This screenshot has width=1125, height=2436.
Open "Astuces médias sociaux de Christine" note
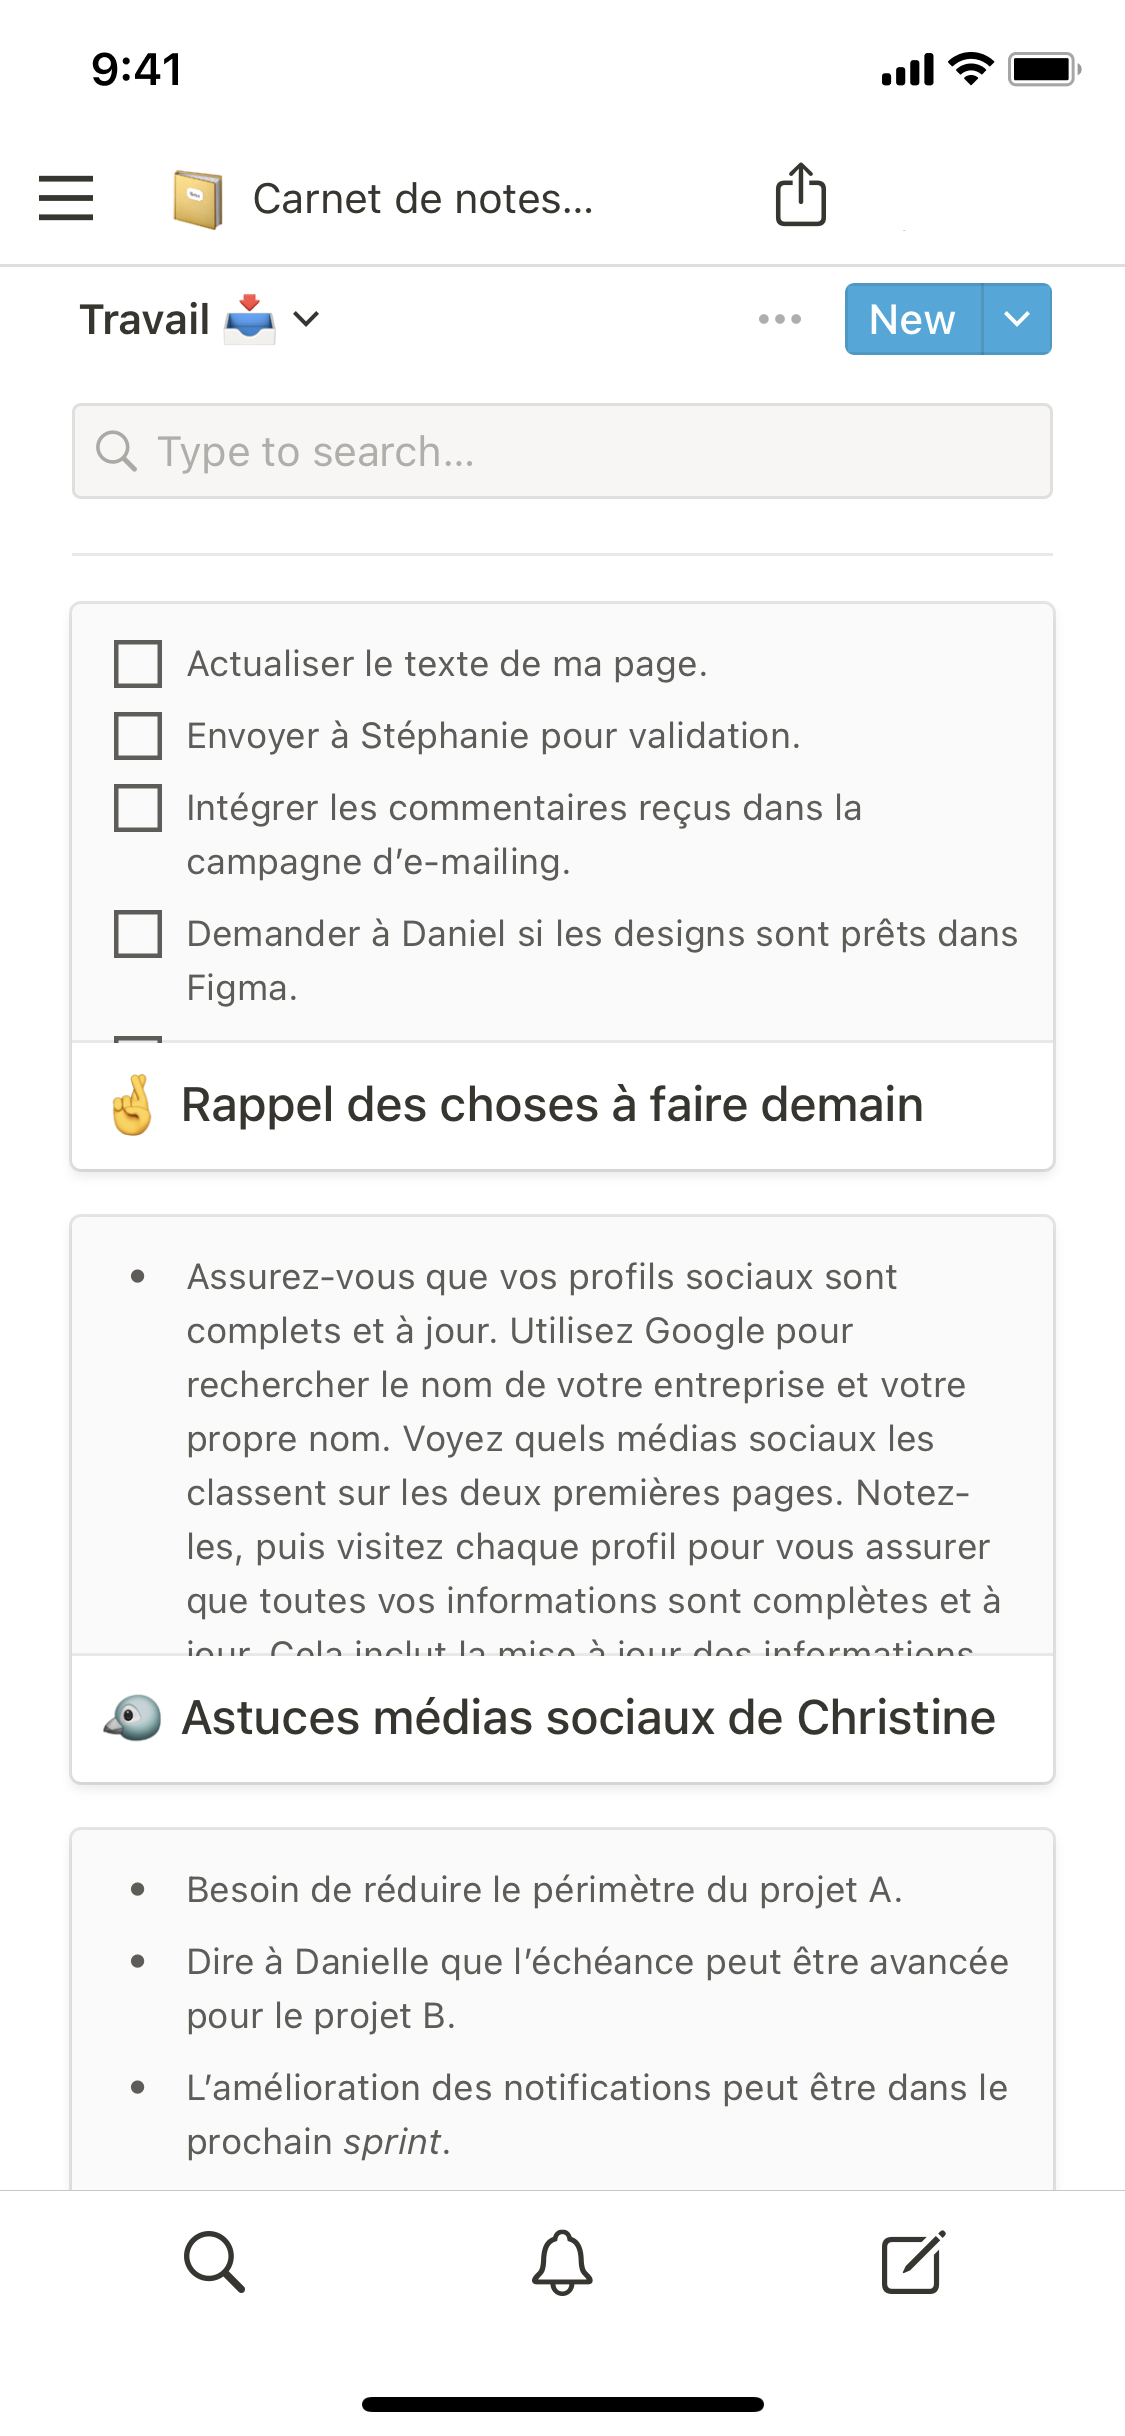588,1718
